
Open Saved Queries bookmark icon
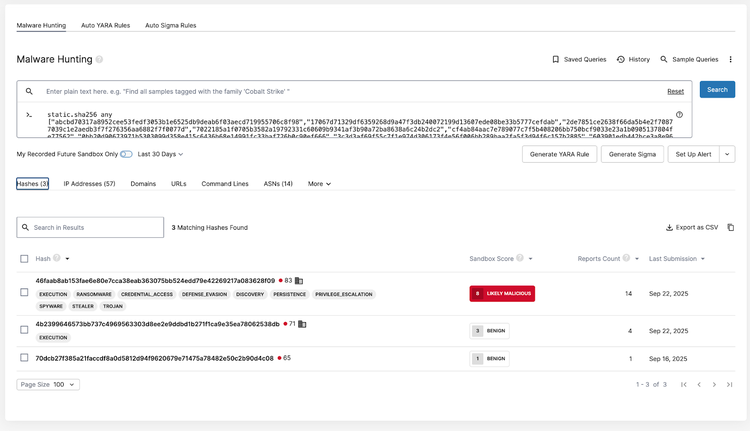pyautogui.click(x=556, y=60)
